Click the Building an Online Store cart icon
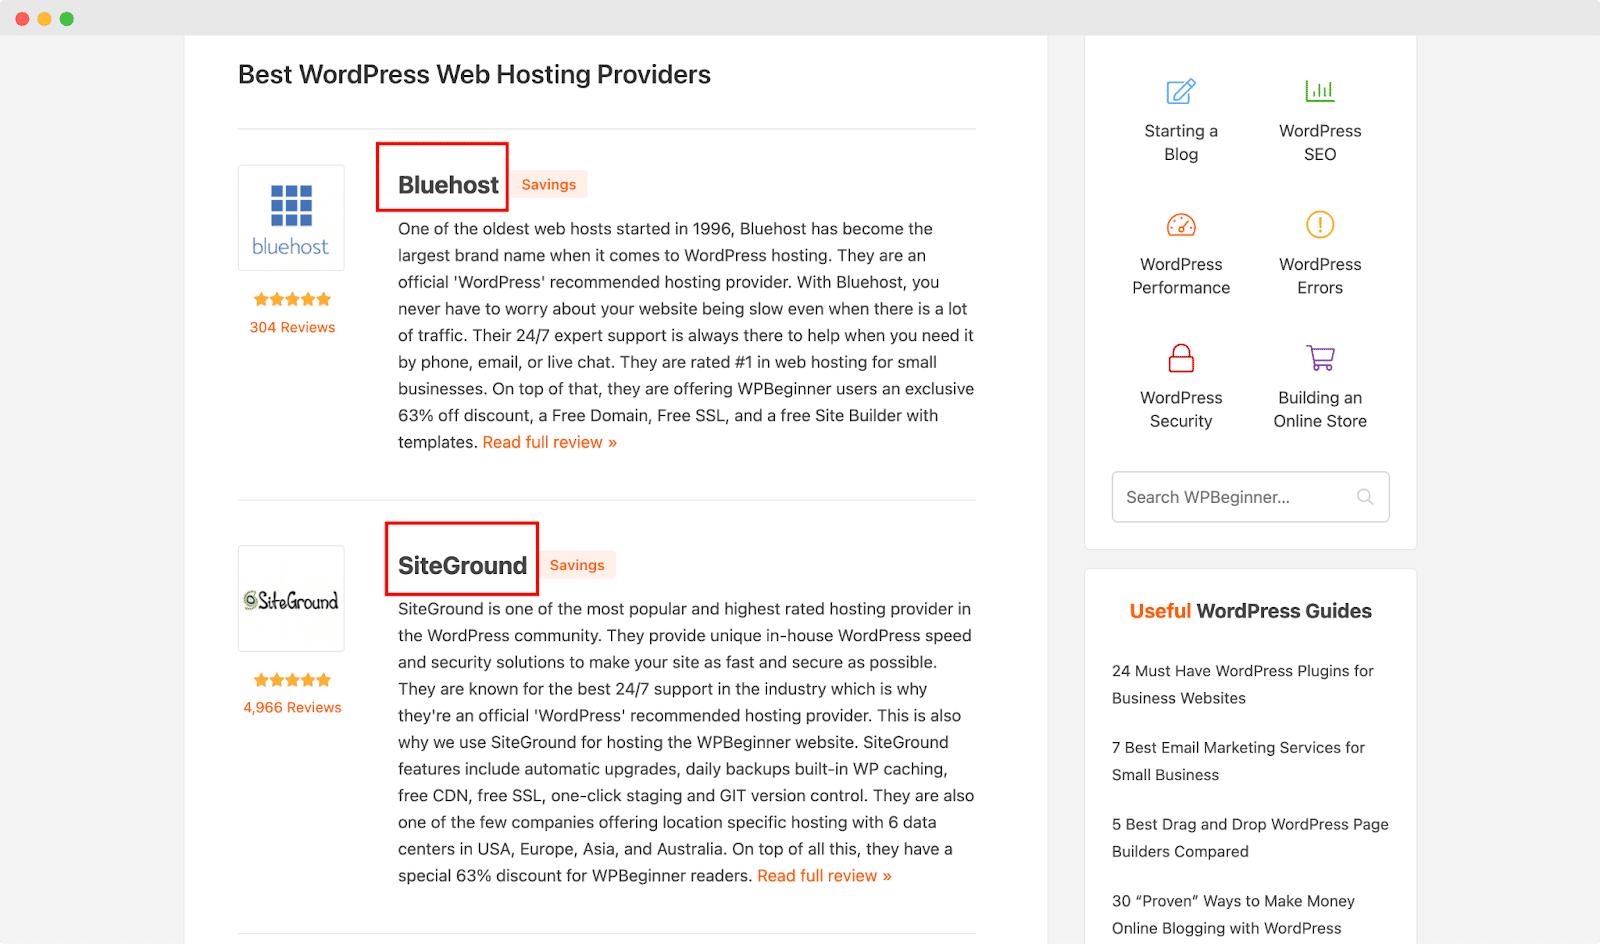Screen dimensions: 1600x945 [x=1319, y=357]
